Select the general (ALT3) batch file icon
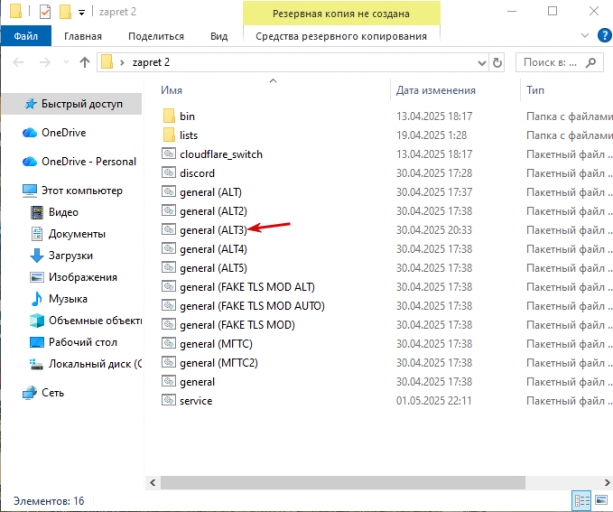This screenshot has height=512, width=613. coord(168,229)
